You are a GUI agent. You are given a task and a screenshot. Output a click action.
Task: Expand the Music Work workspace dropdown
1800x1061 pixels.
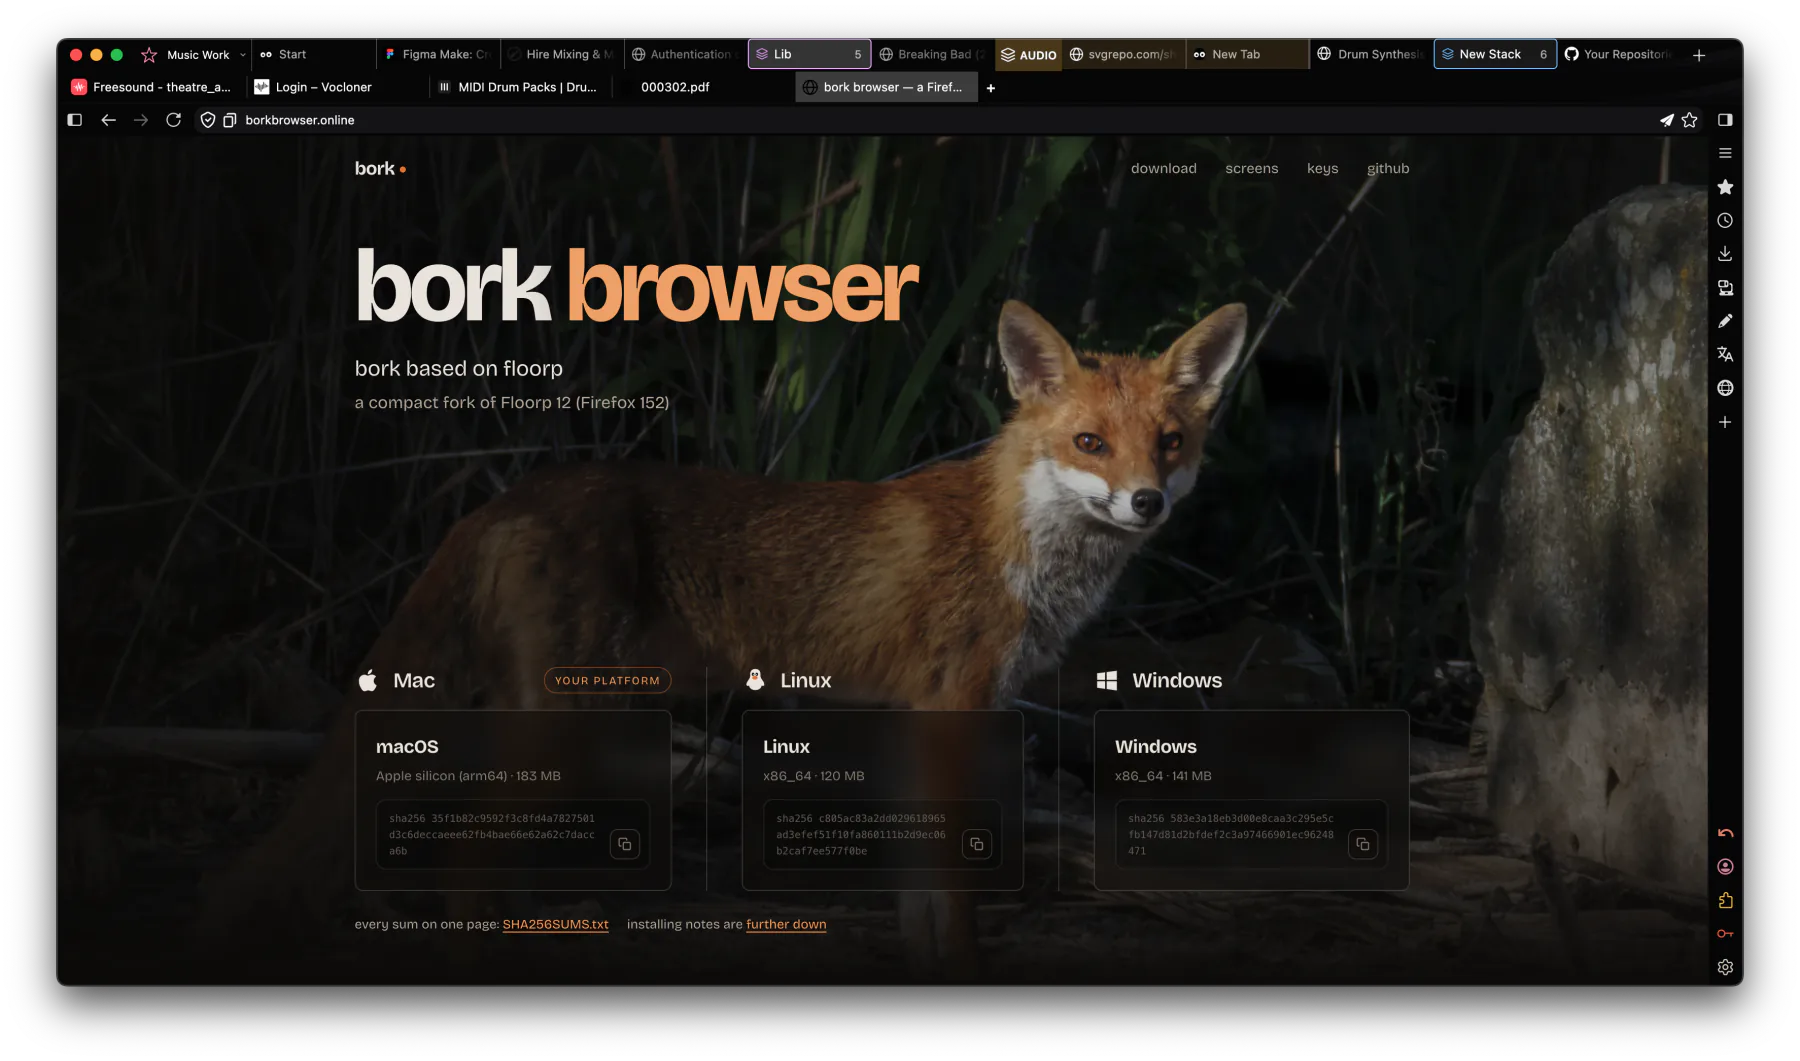[243, 55]
